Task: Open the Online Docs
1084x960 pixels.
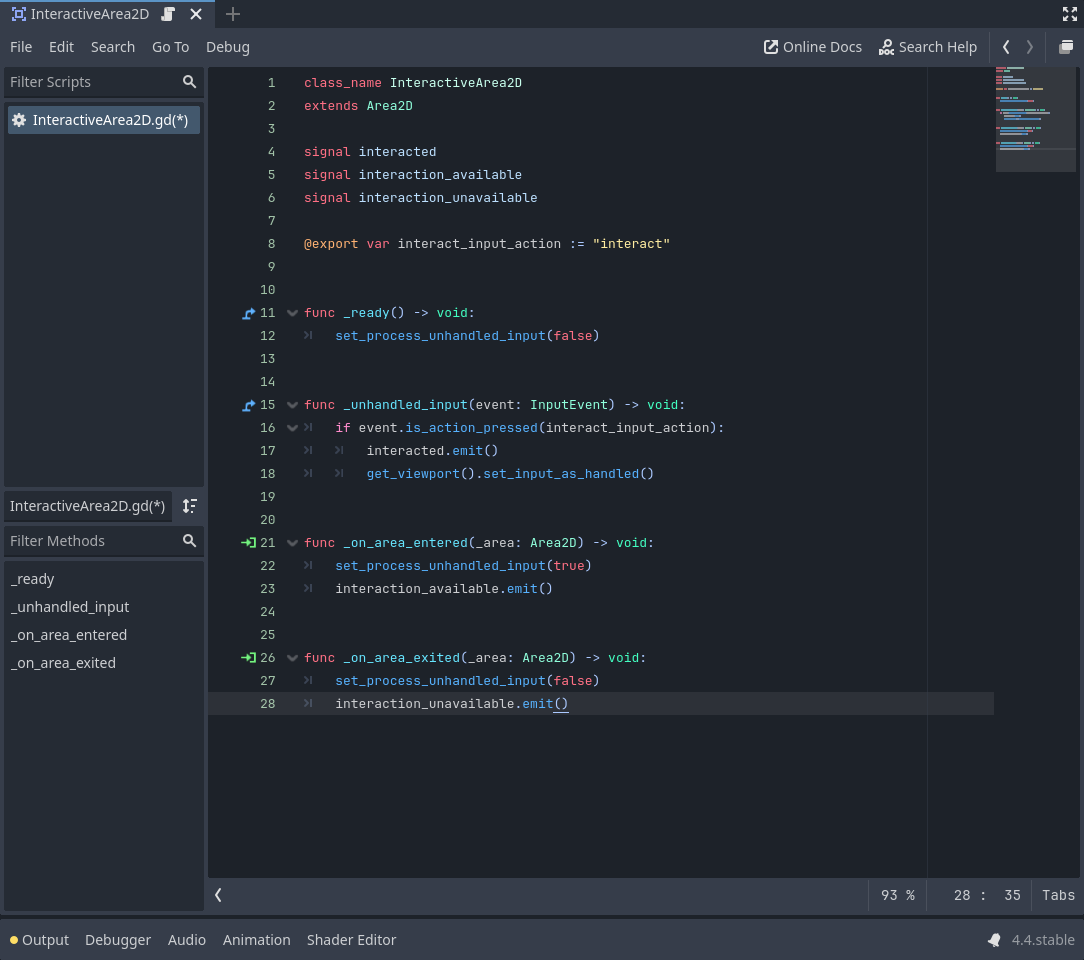Action: tap(812, 47)
